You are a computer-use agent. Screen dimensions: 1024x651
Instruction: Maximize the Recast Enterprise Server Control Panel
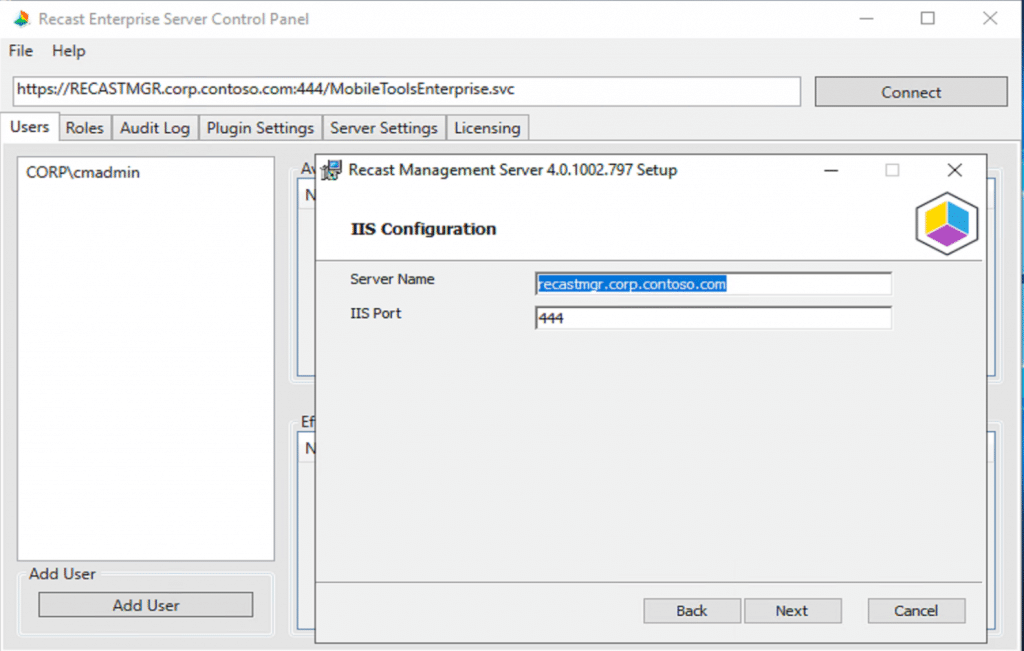click(x=927, y=18)
